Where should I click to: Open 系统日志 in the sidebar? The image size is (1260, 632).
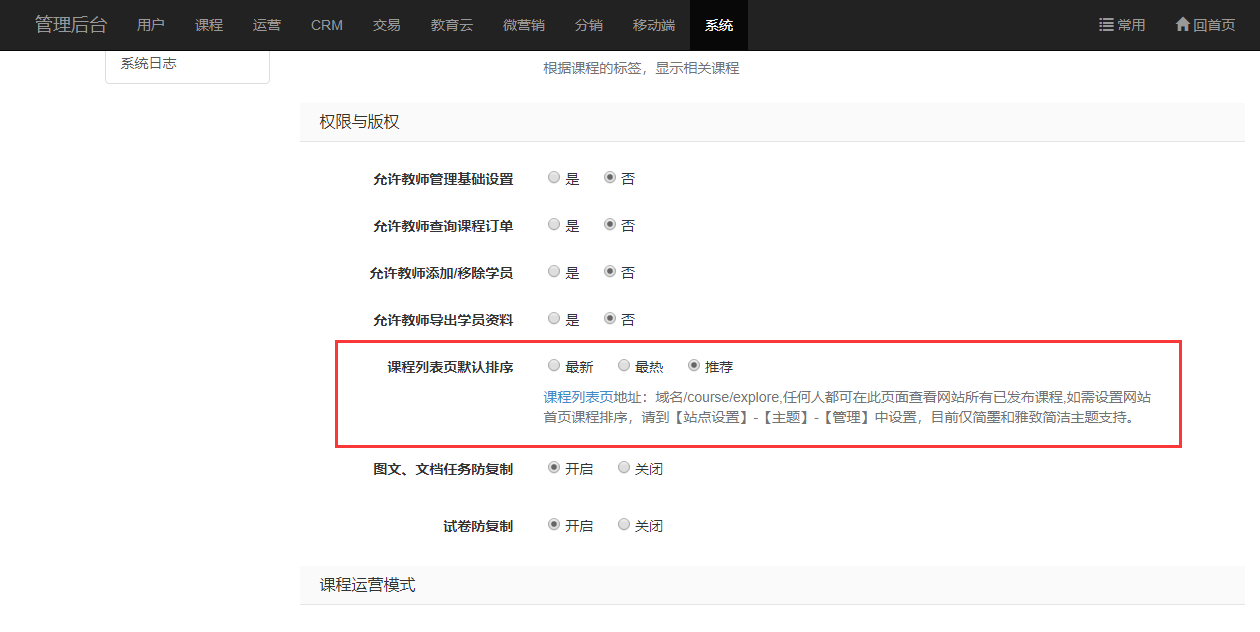pyautogui.click(x=149, y=64)
